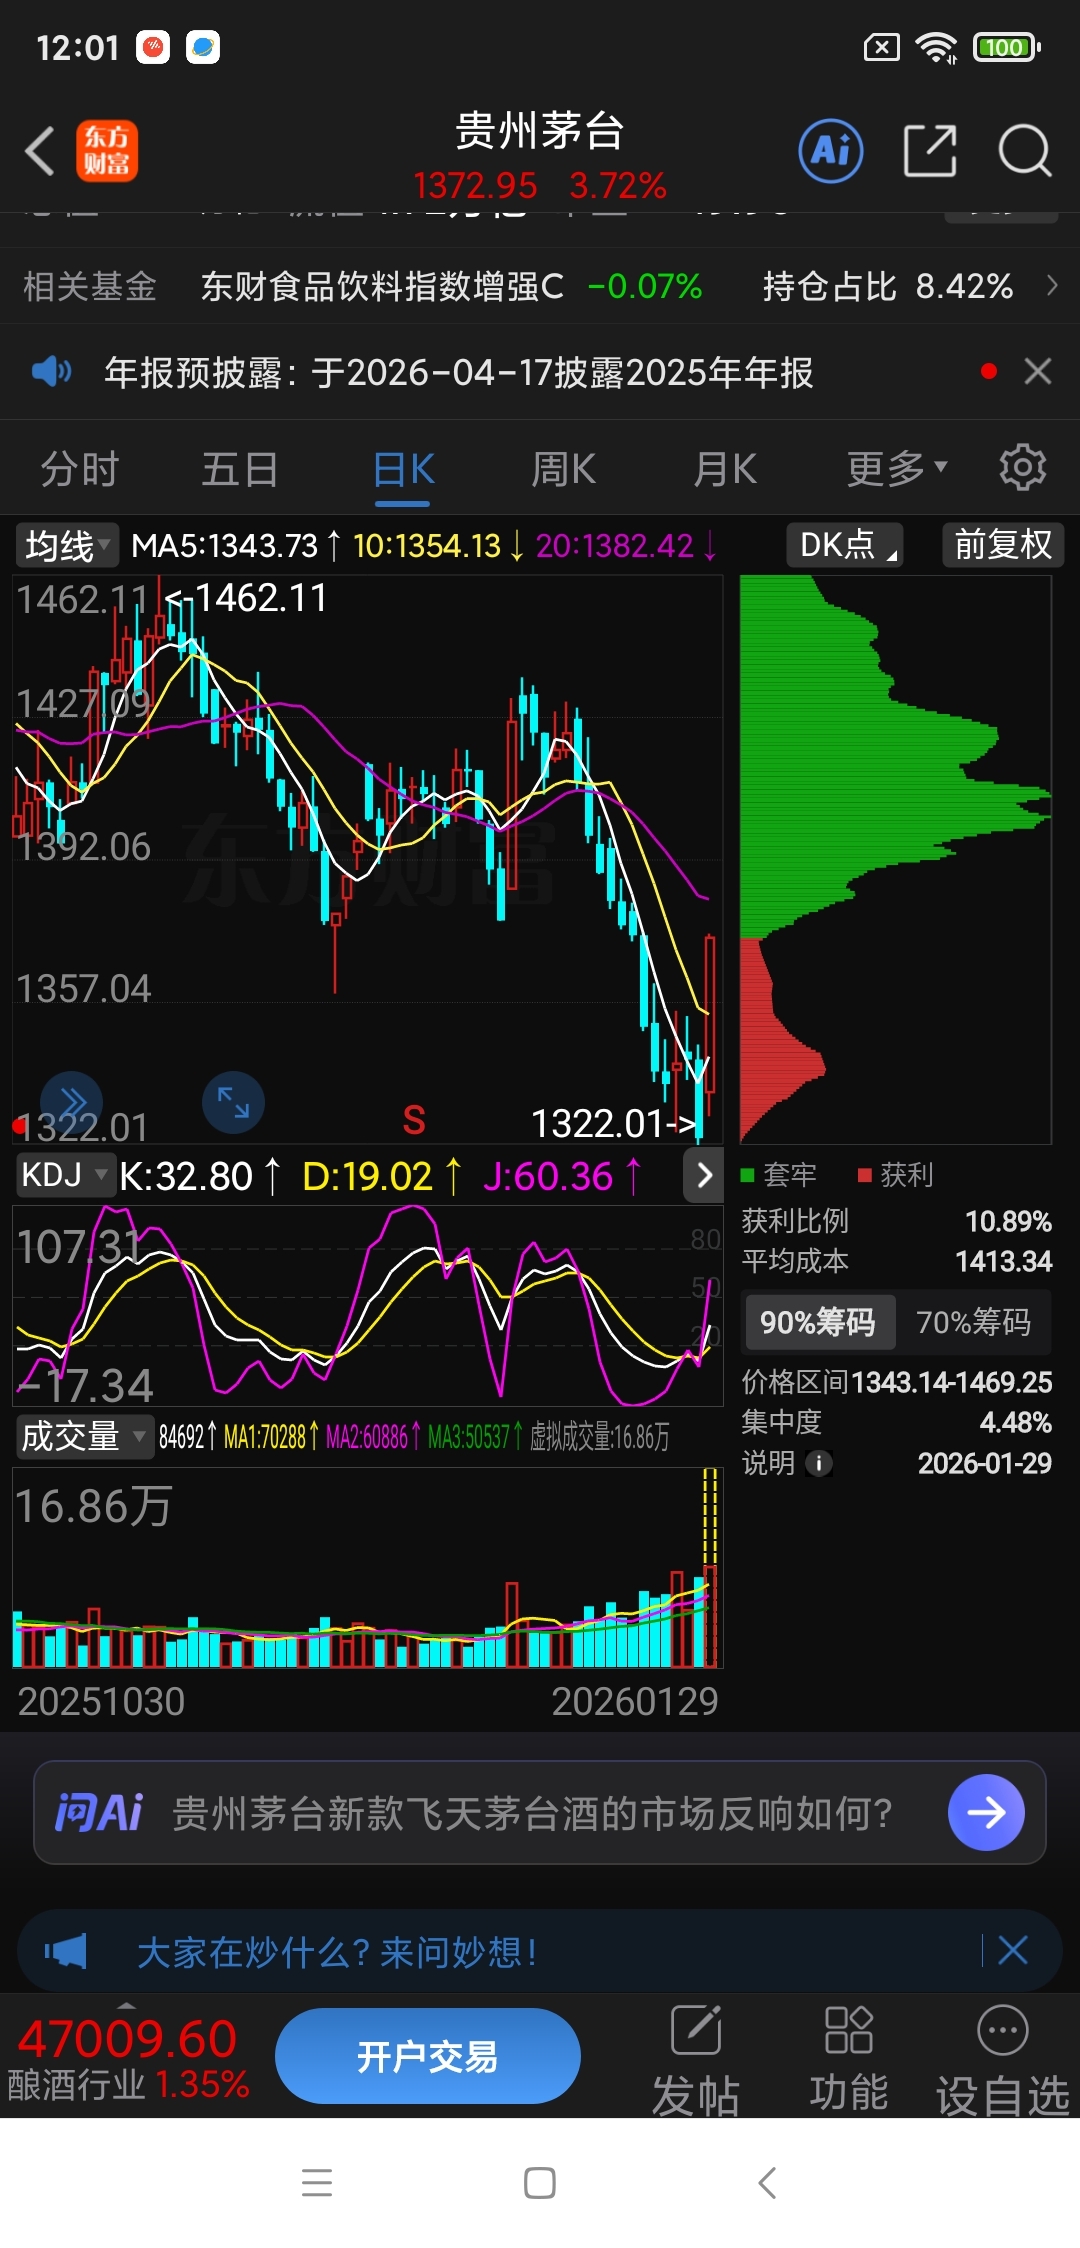
Task: Tap 设自选 to add favorite
Action: click(x=1003, y=2060)
